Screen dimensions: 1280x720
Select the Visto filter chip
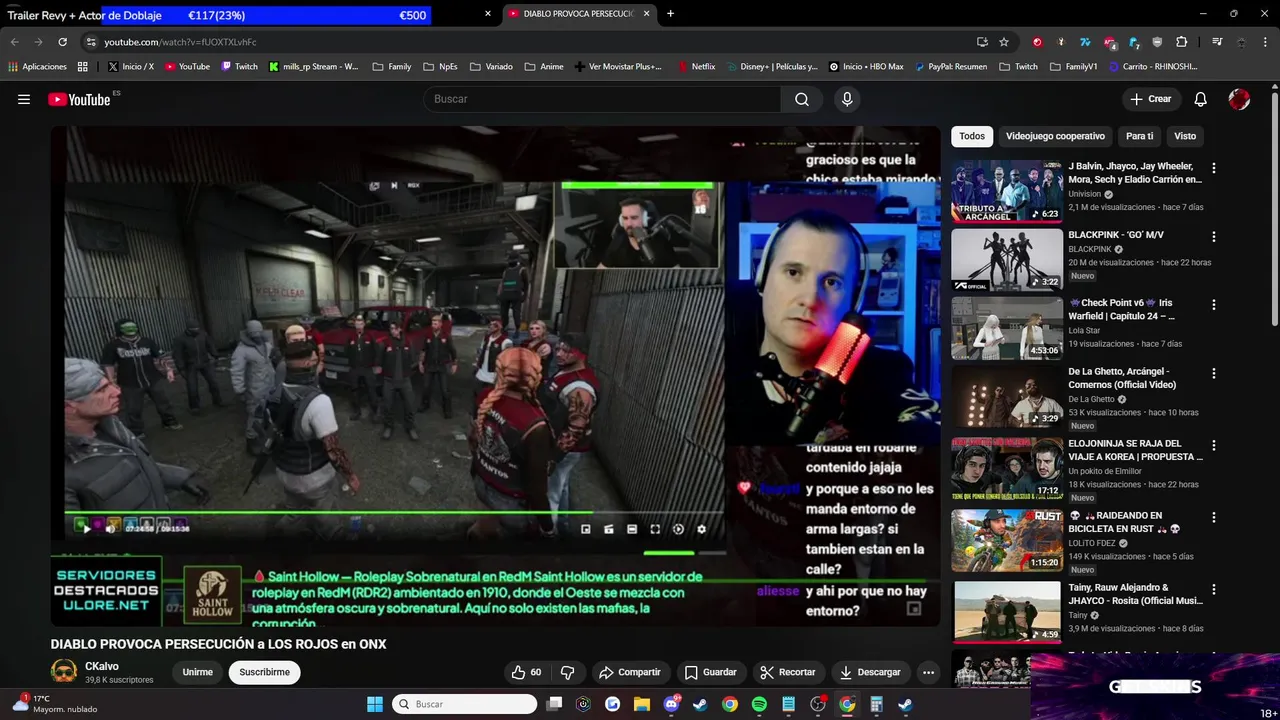point(1185,136)
